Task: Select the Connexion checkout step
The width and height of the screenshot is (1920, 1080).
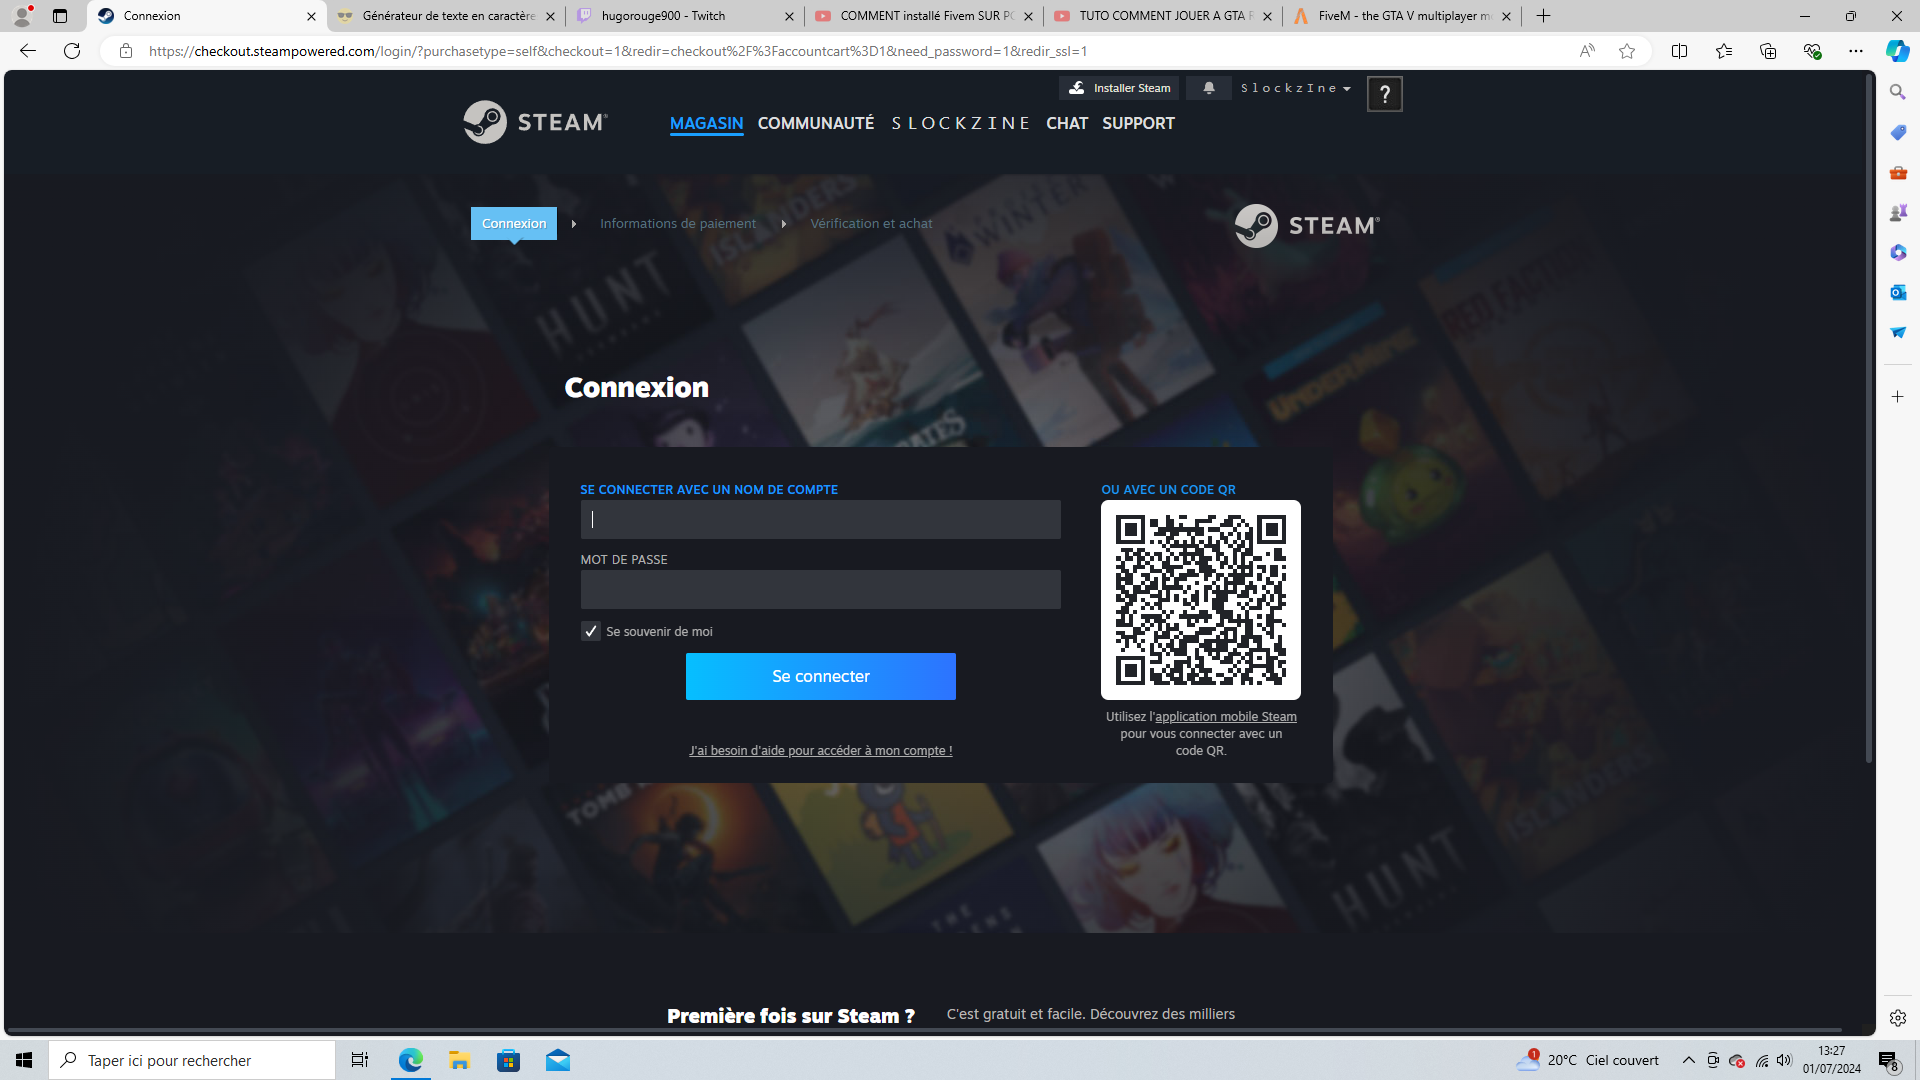Action: (514, 223)
